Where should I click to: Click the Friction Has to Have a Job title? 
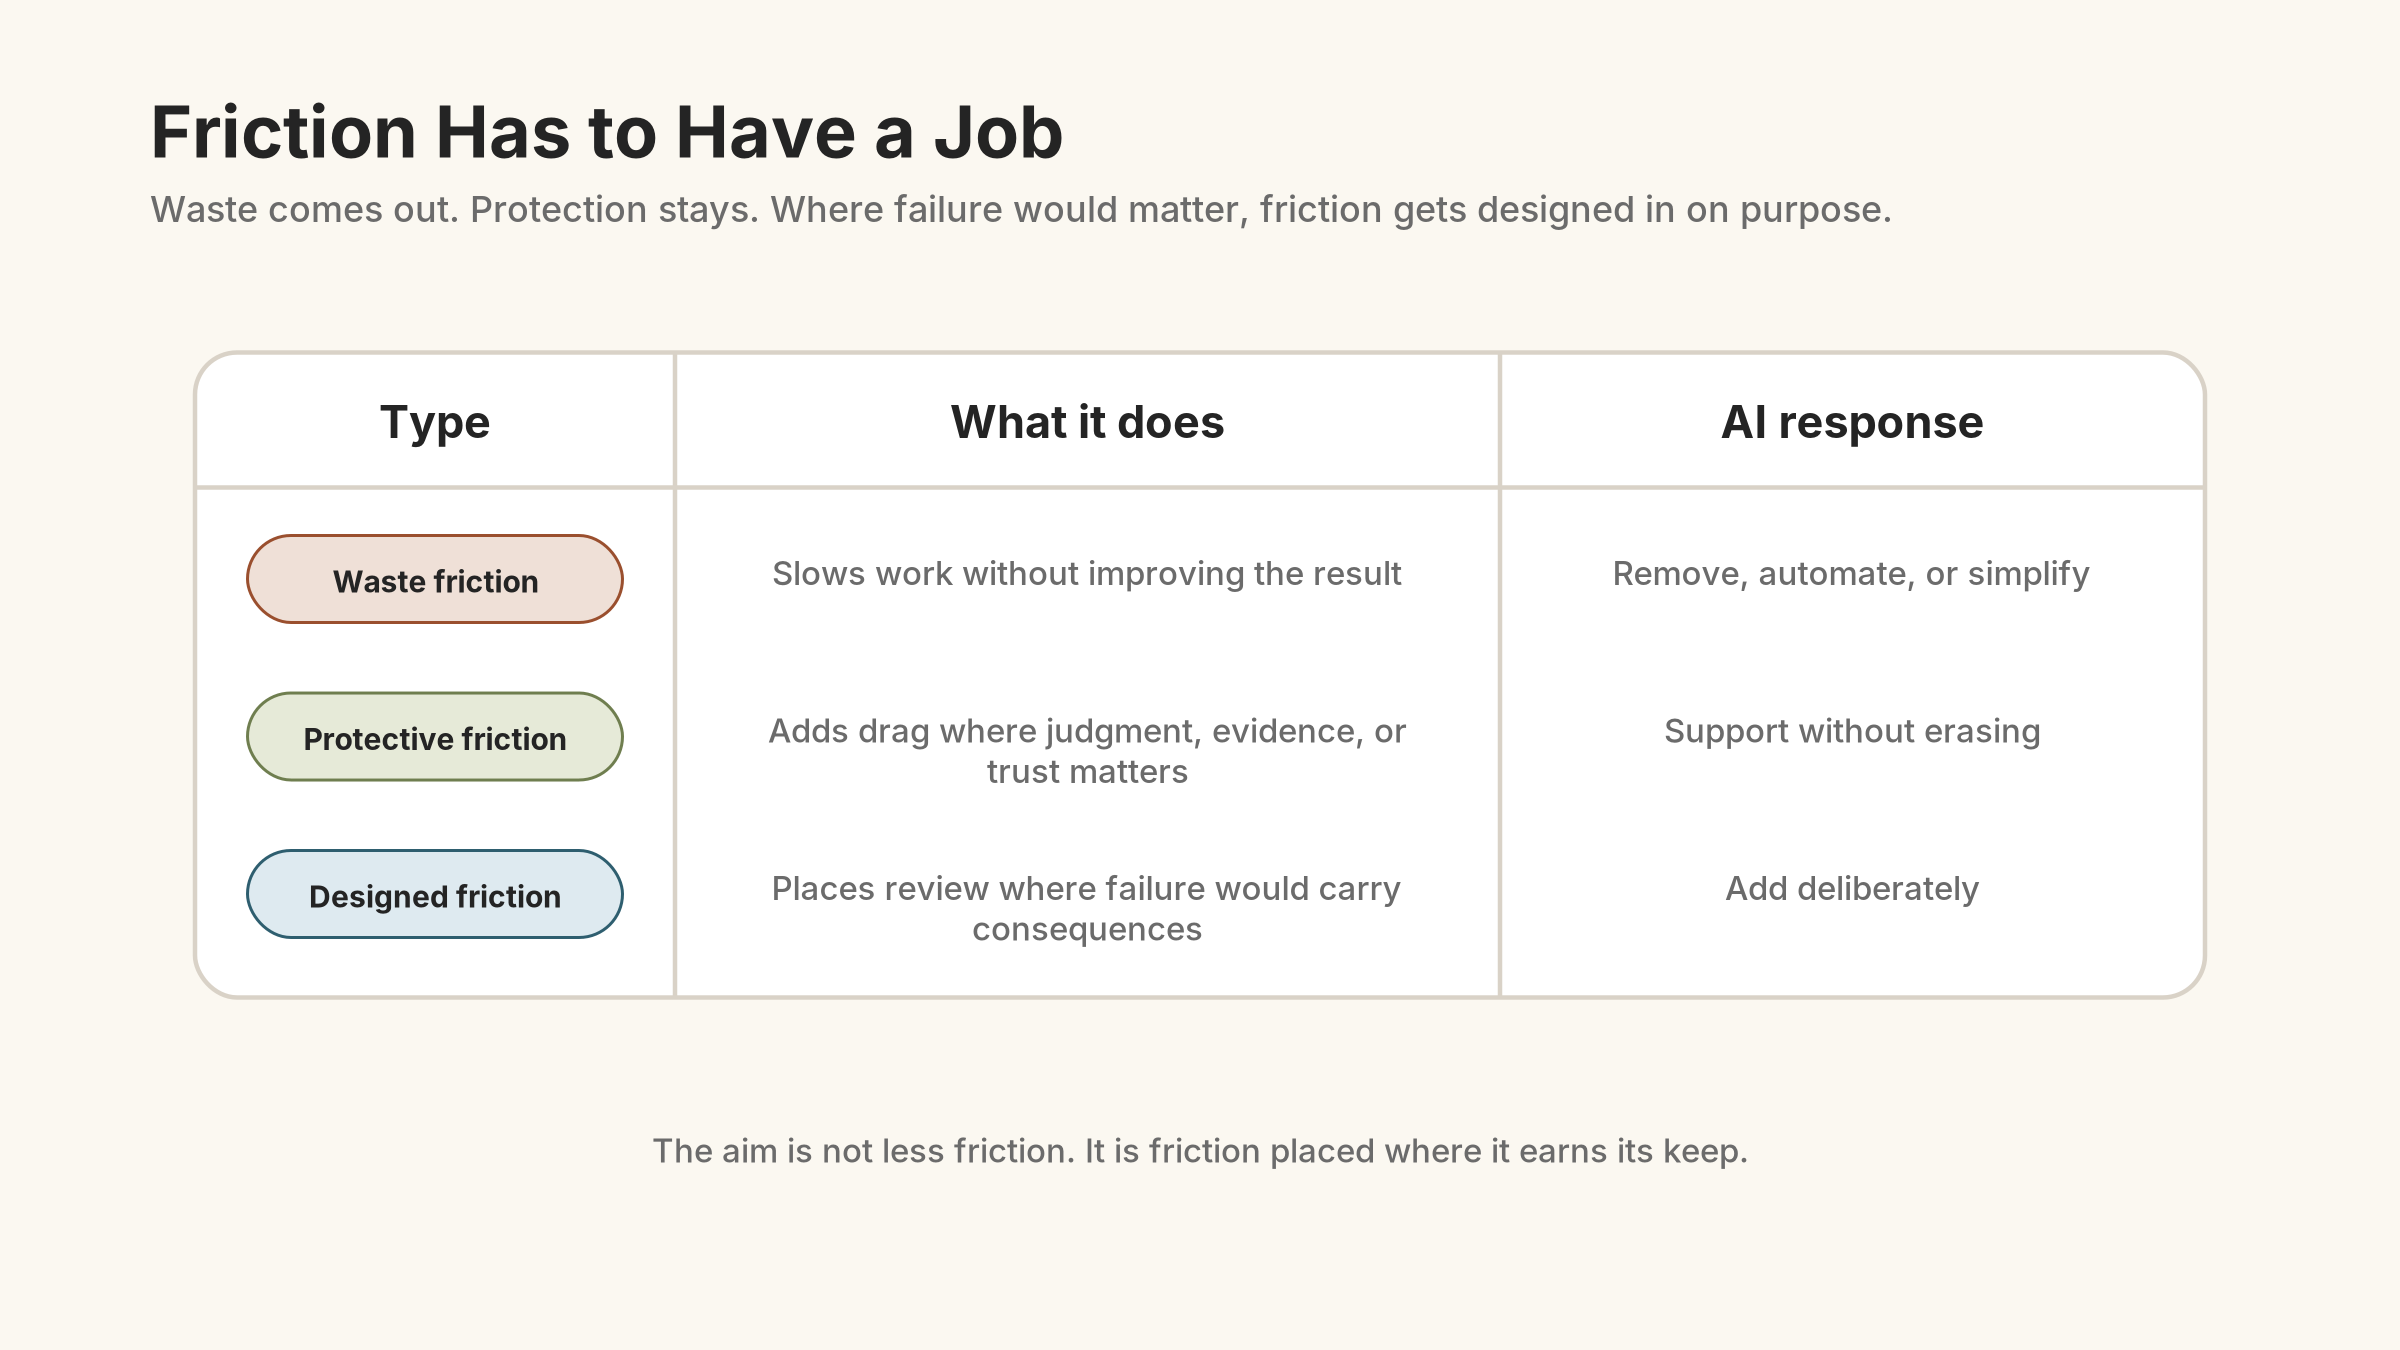click(606, 132)
